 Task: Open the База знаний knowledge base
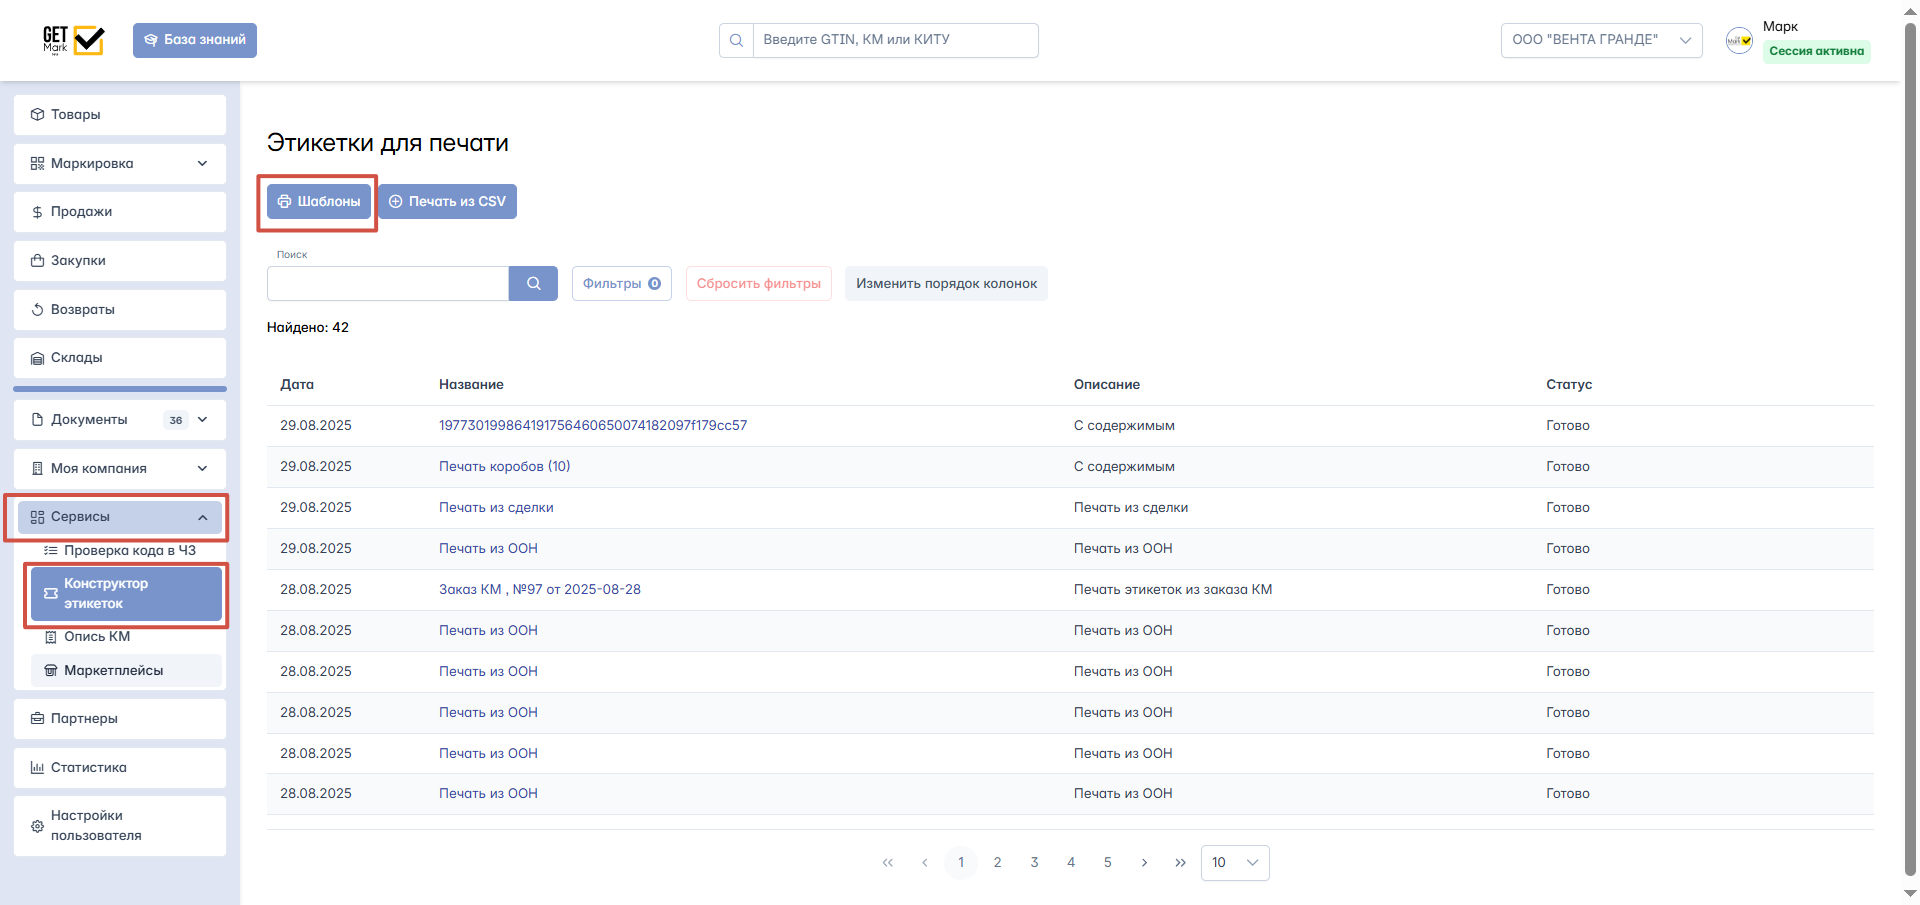[x=195, y=40]
